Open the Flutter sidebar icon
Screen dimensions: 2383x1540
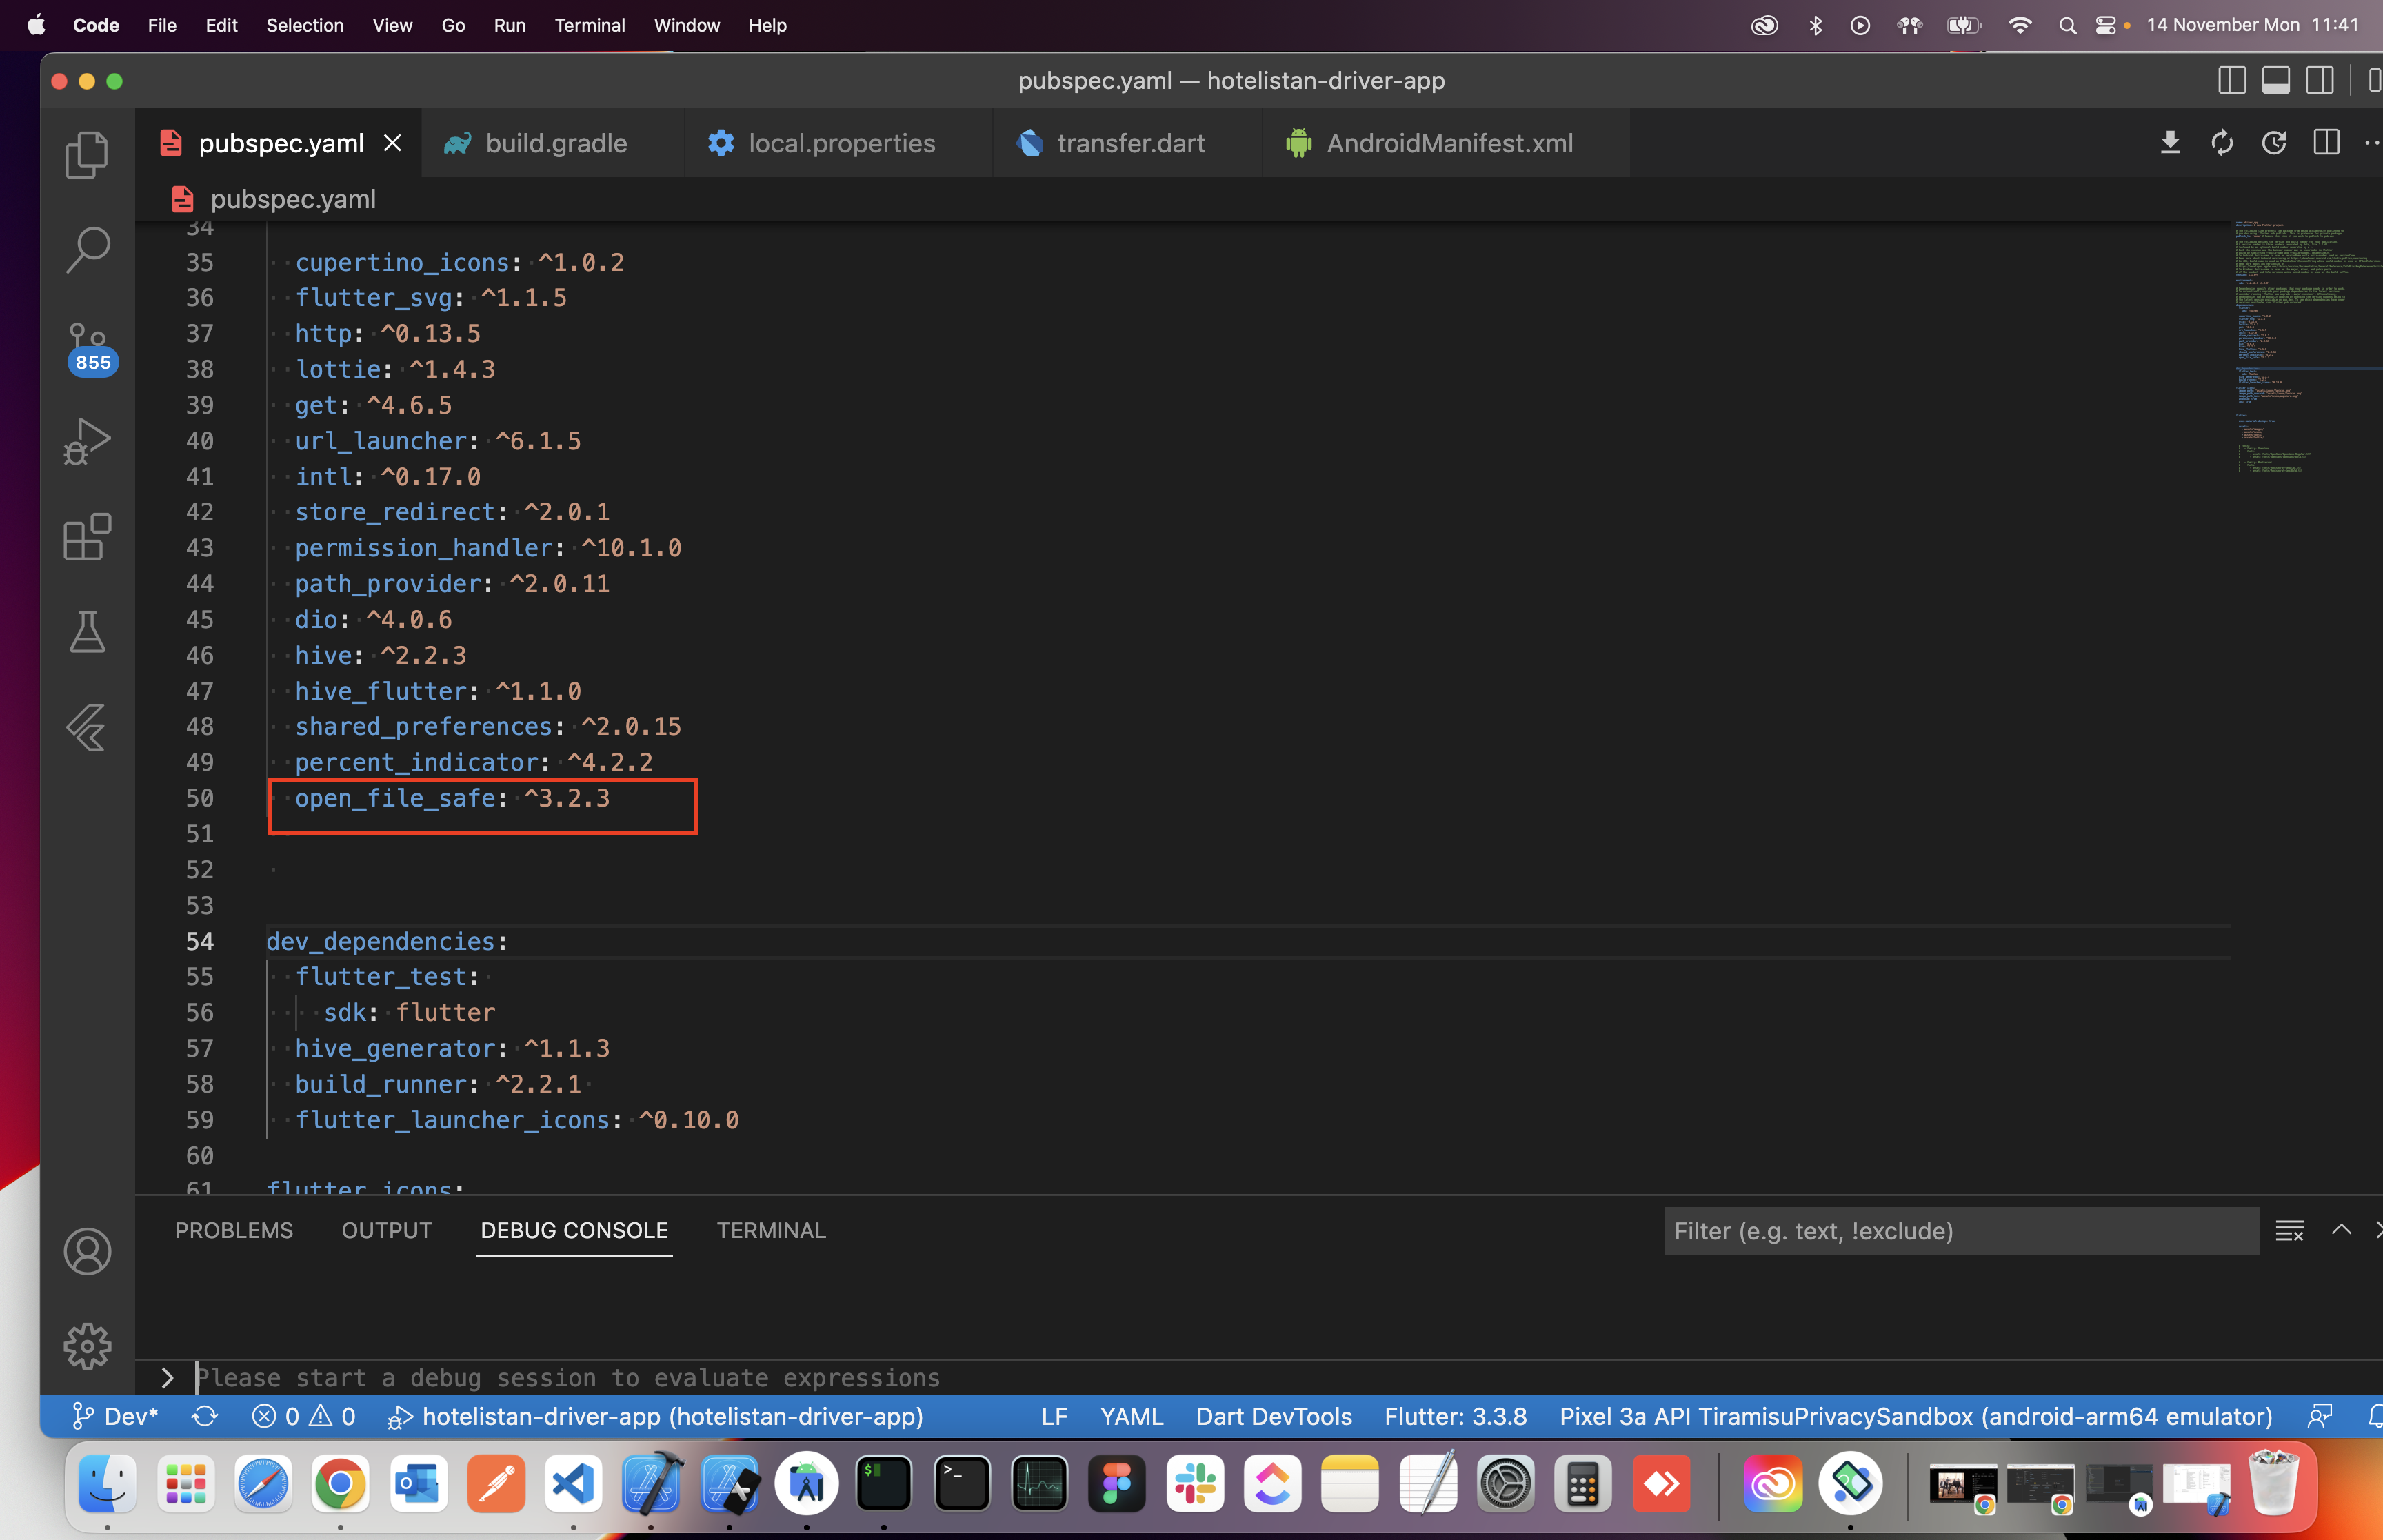click(87, 727)
